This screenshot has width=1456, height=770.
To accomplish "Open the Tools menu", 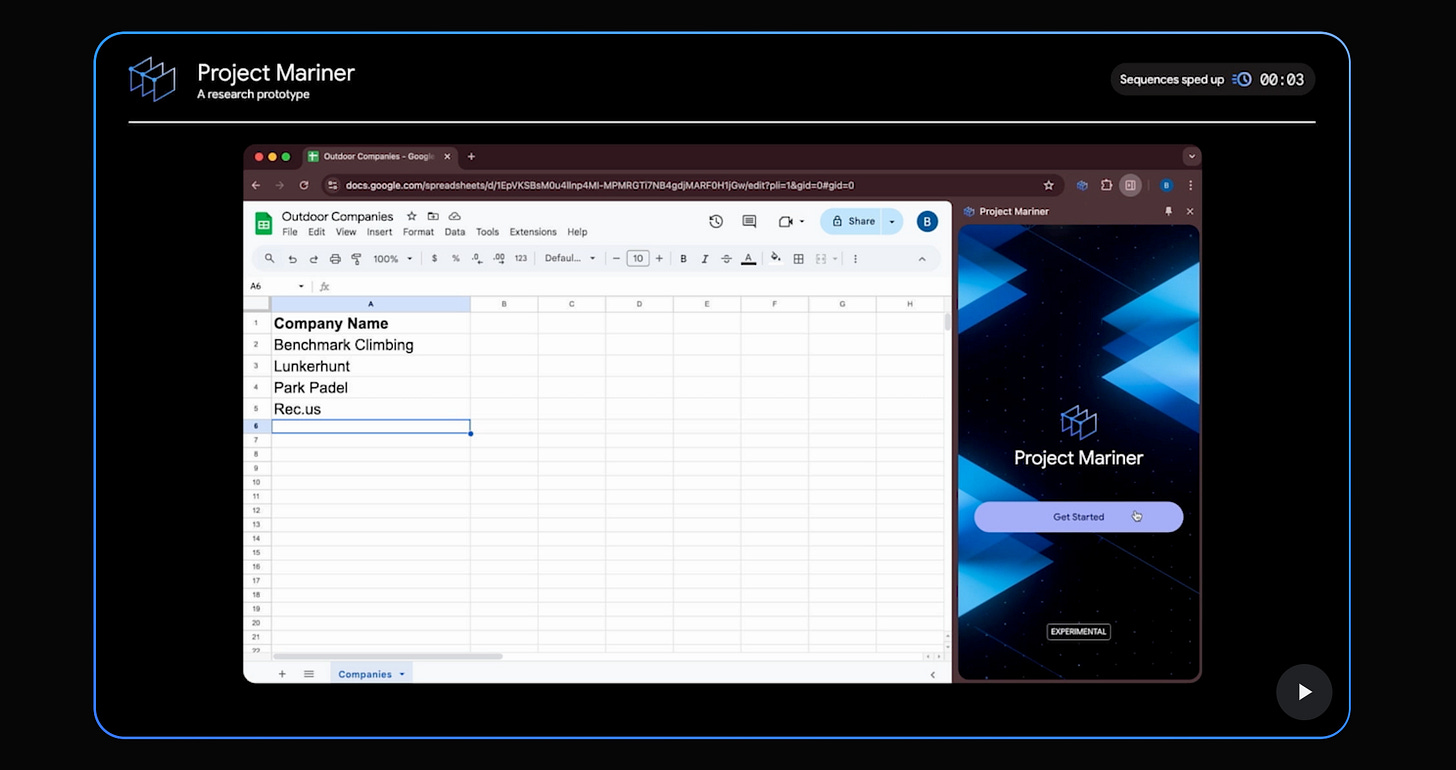I will [x=487, y=232].
